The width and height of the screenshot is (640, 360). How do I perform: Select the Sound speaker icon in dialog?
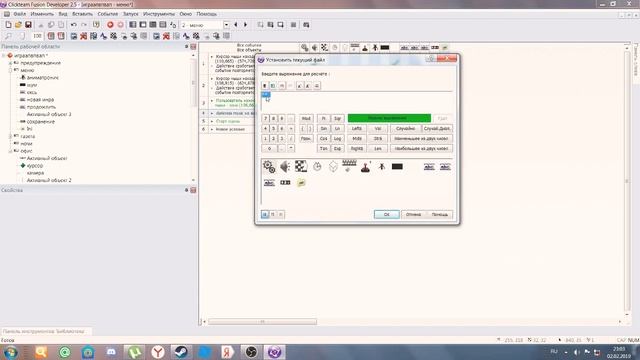tap(285, 167)
